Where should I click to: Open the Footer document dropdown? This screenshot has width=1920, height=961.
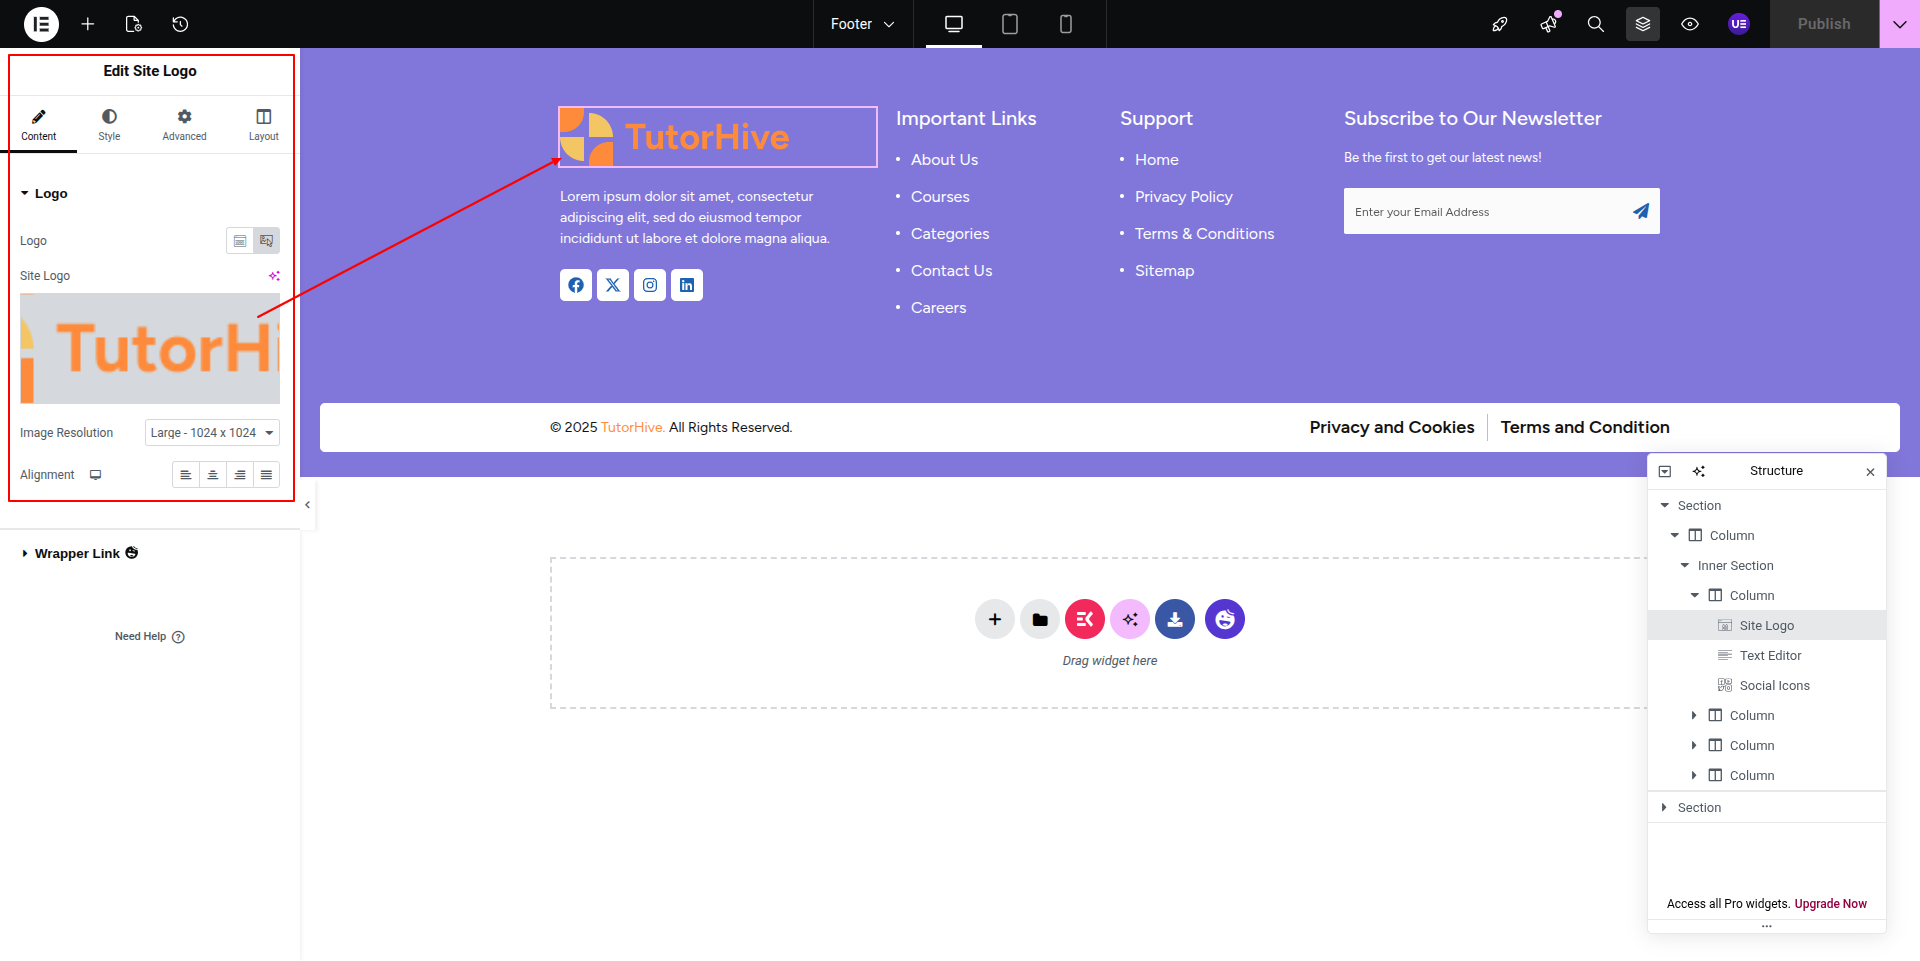tap(862, 24)
